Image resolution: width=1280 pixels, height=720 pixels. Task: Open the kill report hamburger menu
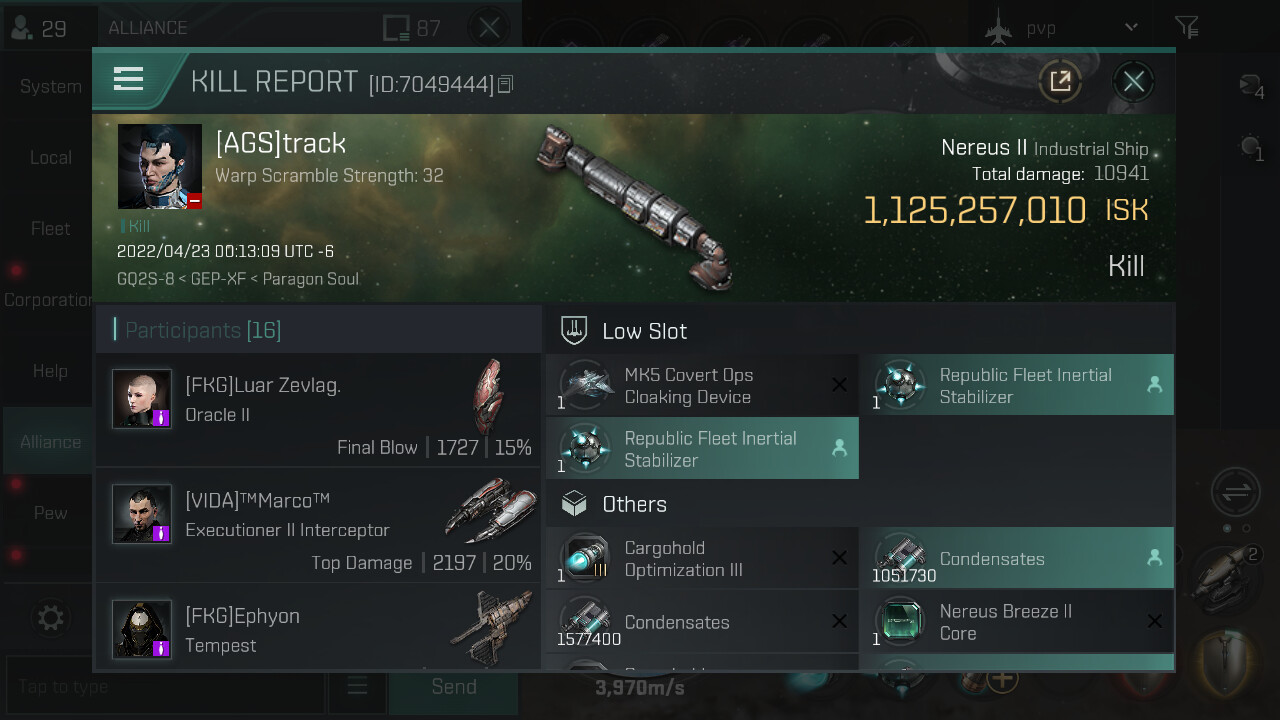(x=129, y=80)
